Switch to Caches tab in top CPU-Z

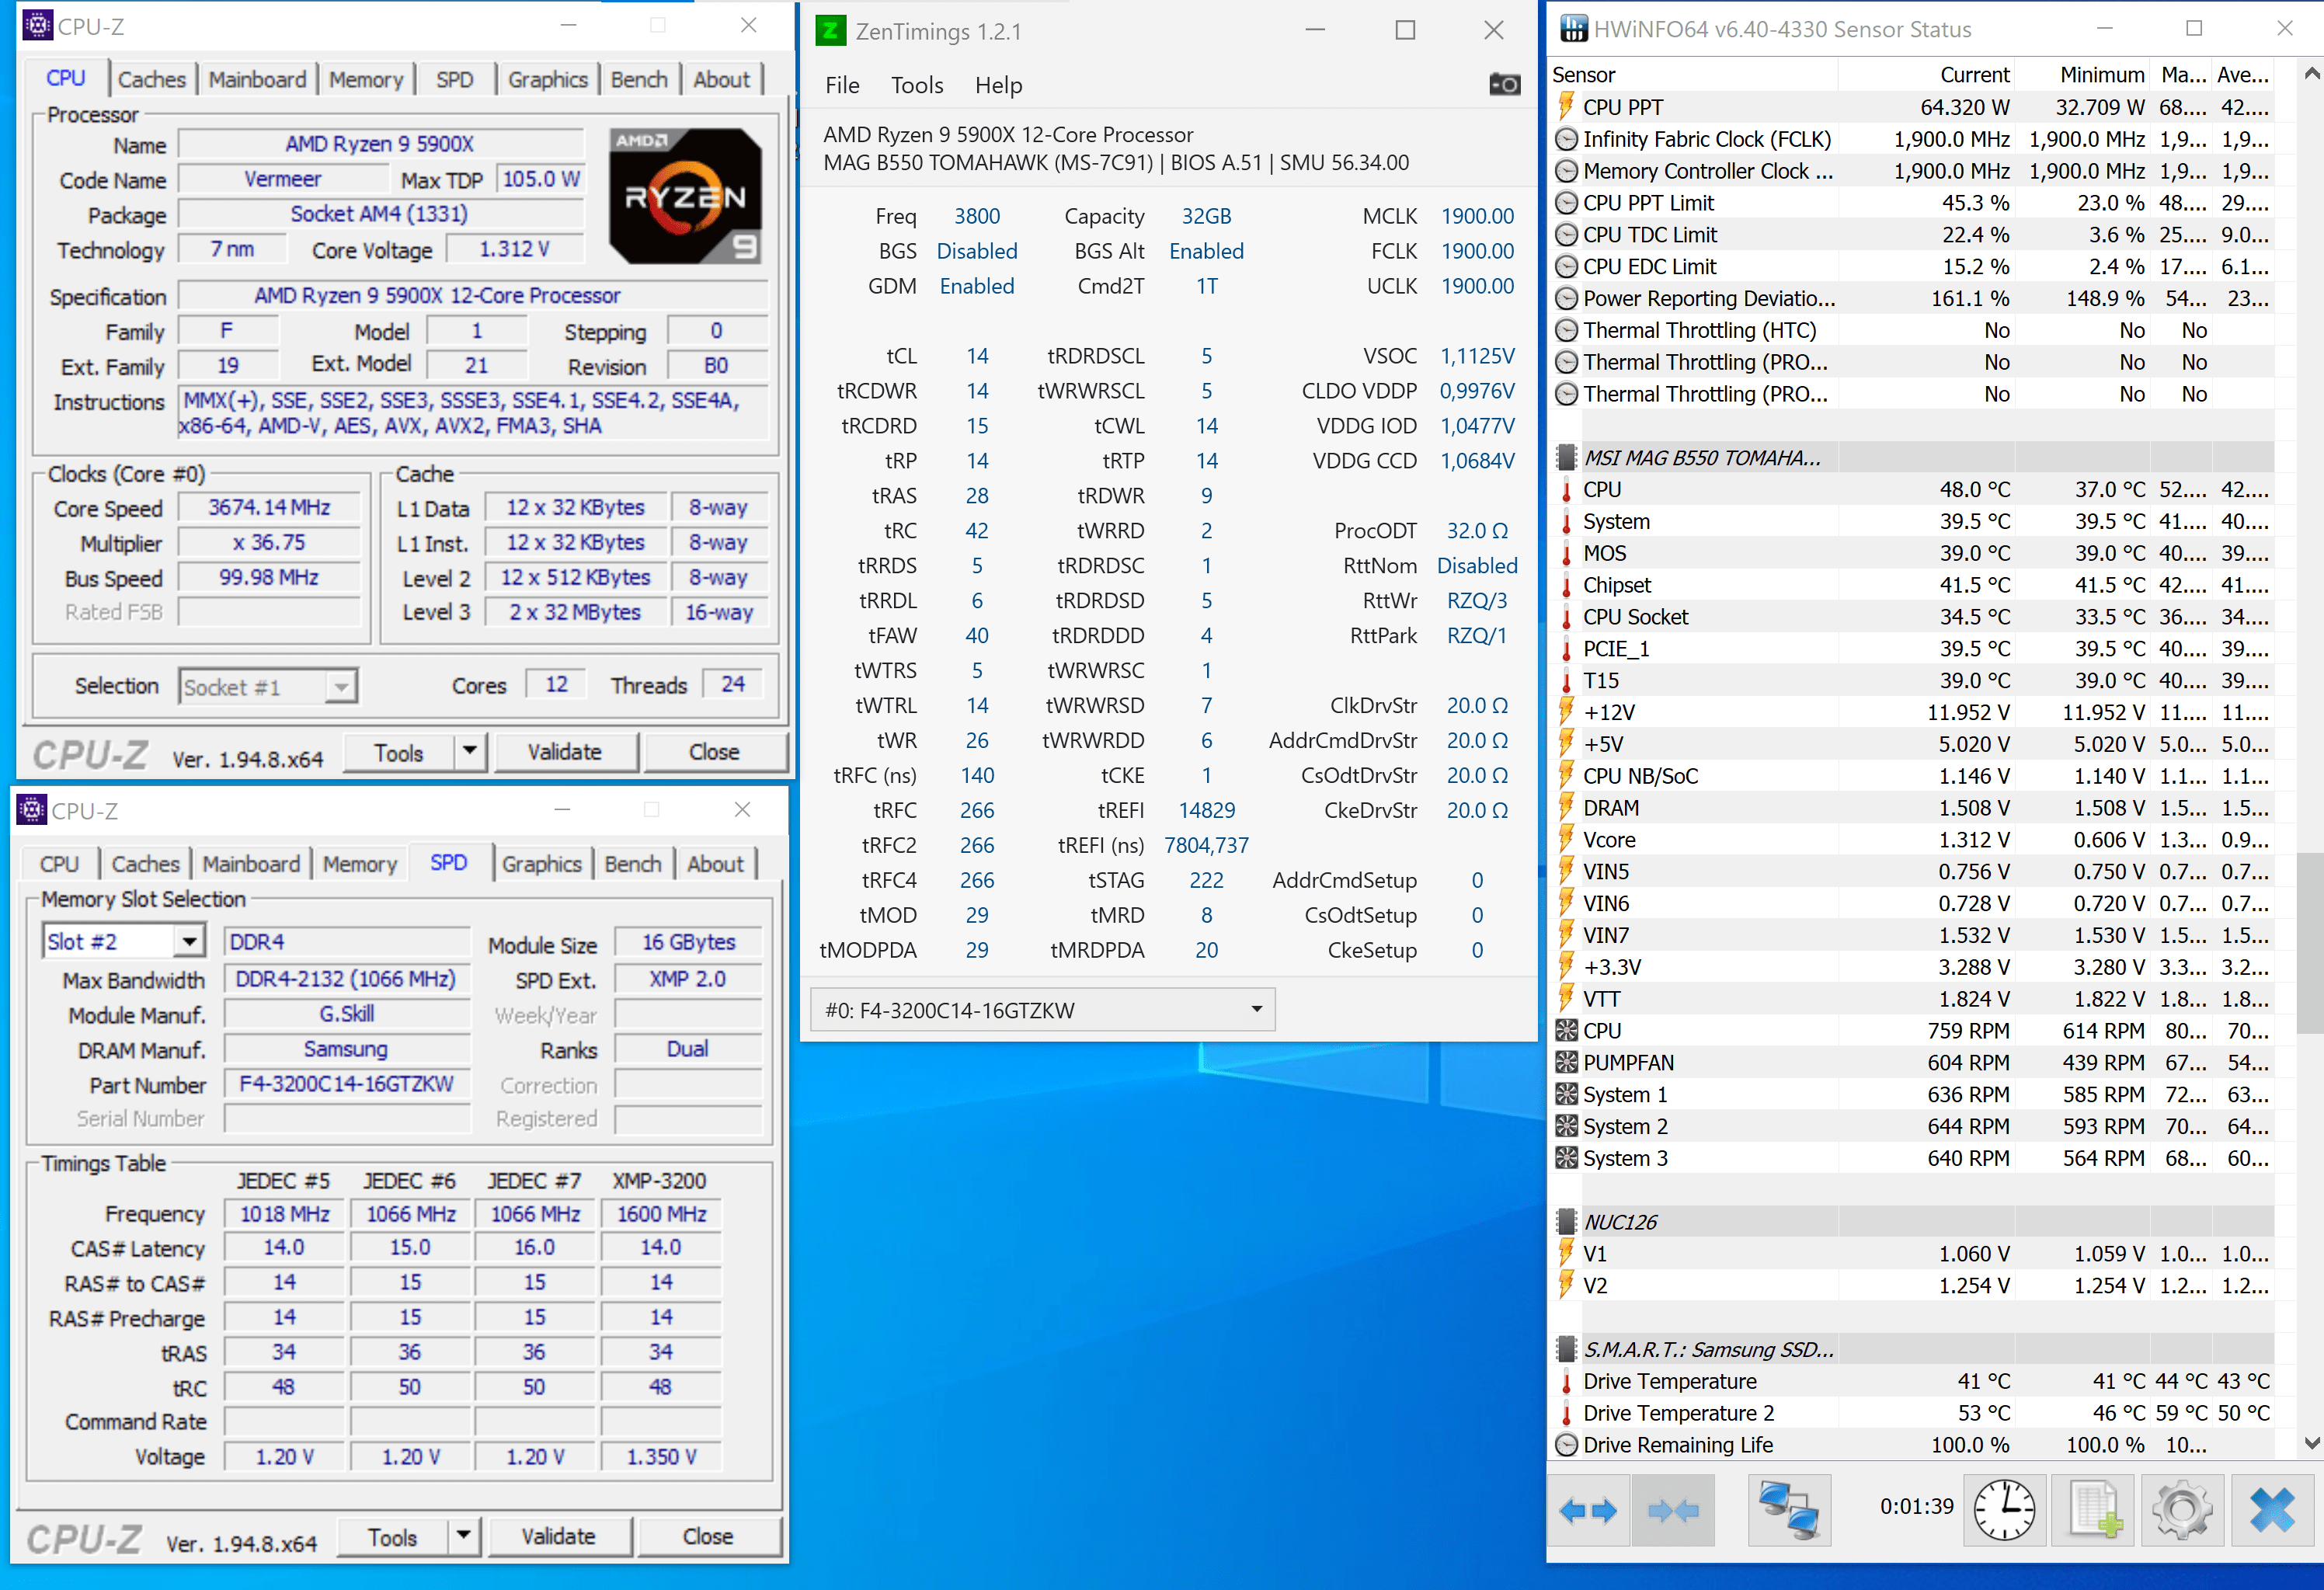tap(152, 79)
